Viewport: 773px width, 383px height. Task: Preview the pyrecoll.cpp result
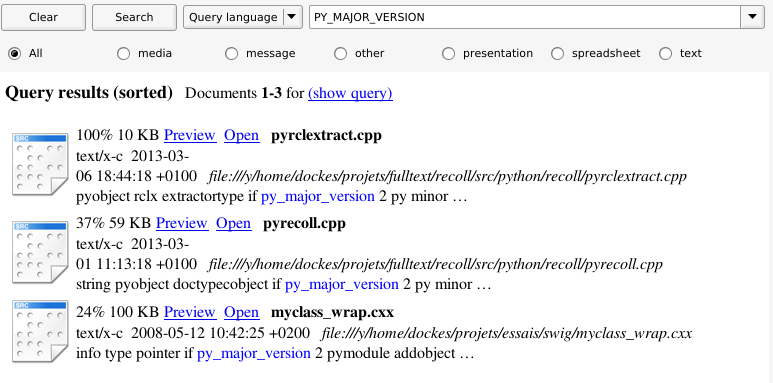(182, 223)
